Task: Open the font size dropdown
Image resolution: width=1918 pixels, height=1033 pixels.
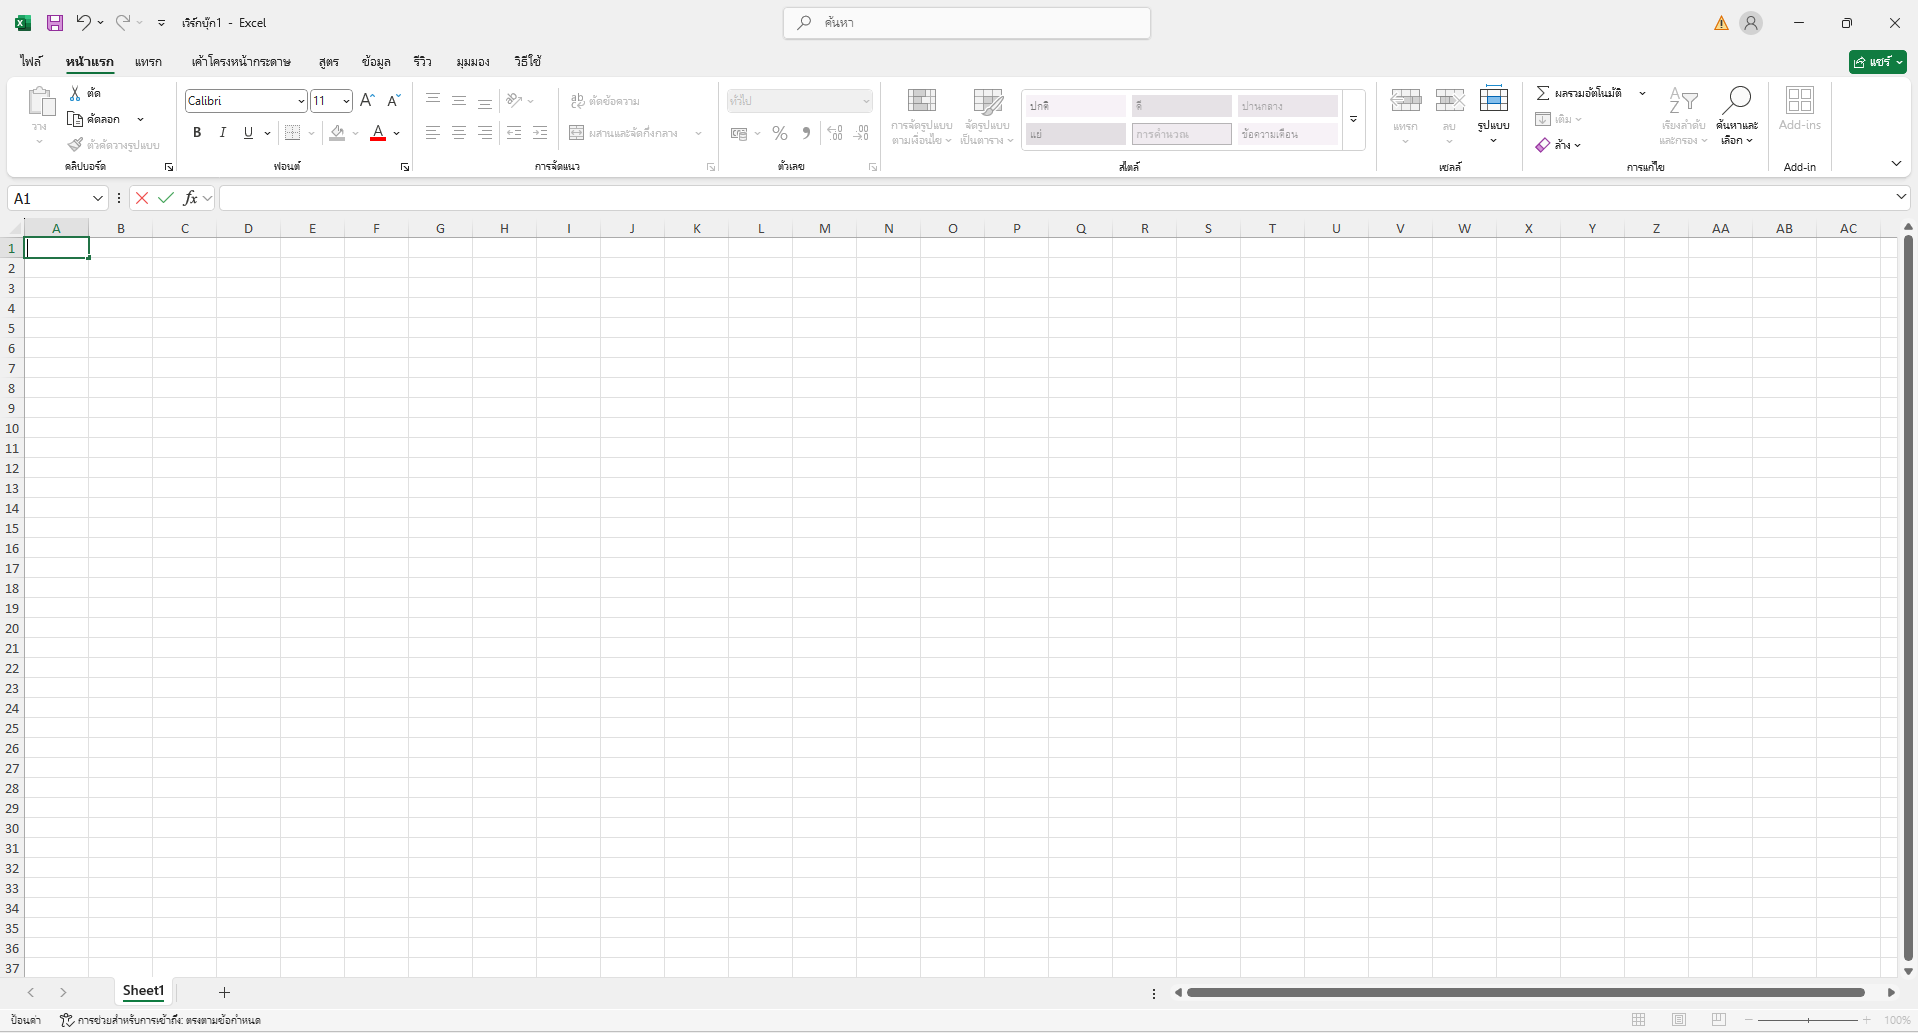Action: 346,101
